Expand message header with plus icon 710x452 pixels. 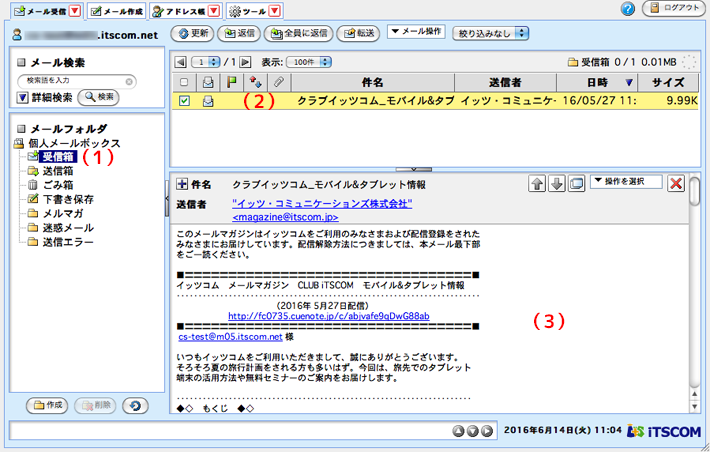183,185
